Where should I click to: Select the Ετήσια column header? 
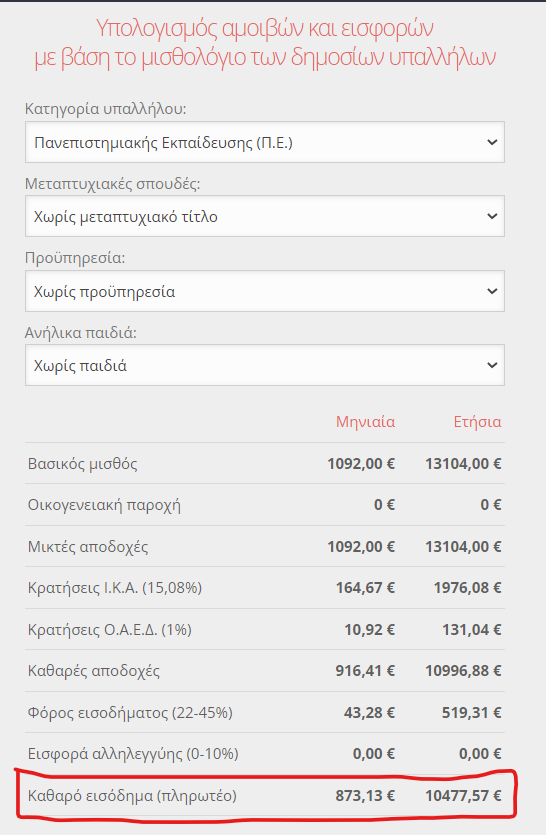(x=477, y=422)
